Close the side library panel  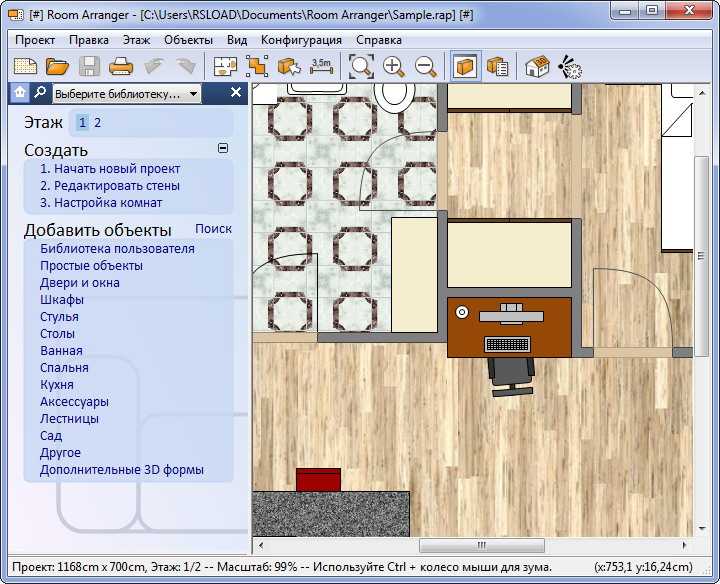coord(236,93)
